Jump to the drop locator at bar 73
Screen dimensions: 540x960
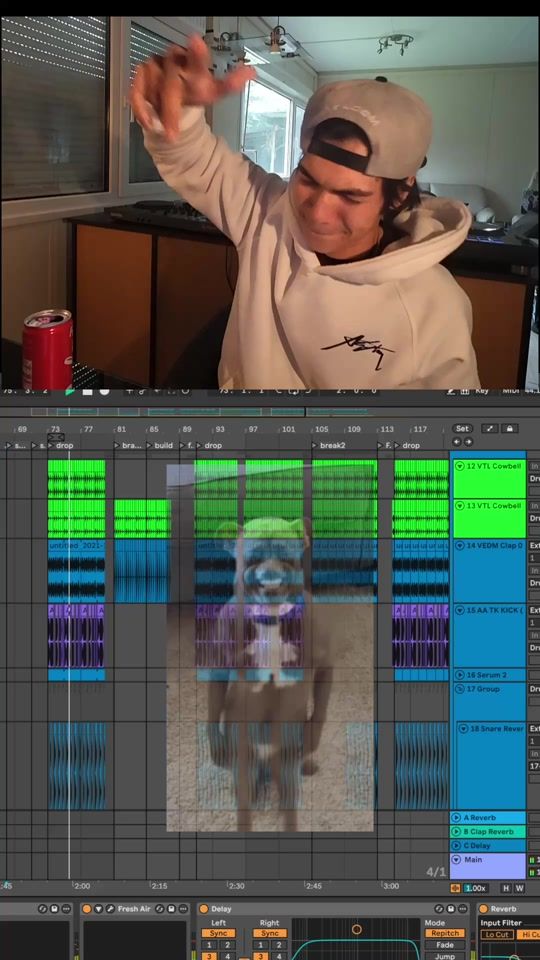click(60, 446)
